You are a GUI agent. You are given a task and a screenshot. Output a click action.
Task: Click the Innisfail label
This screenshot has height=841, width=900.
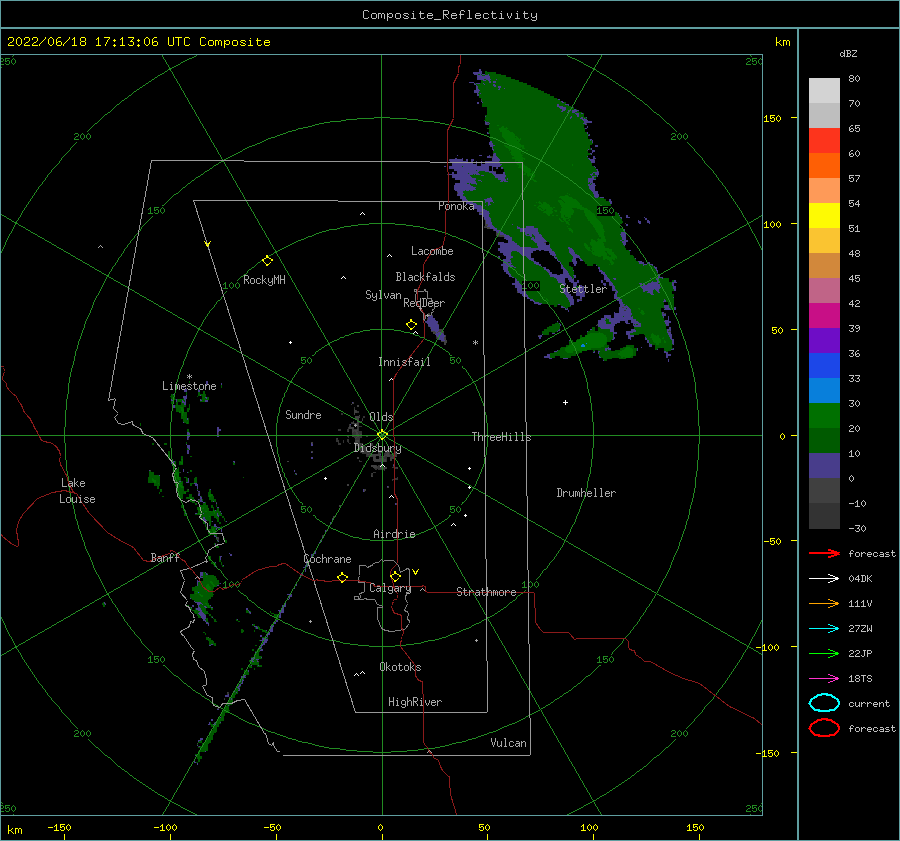404,362
